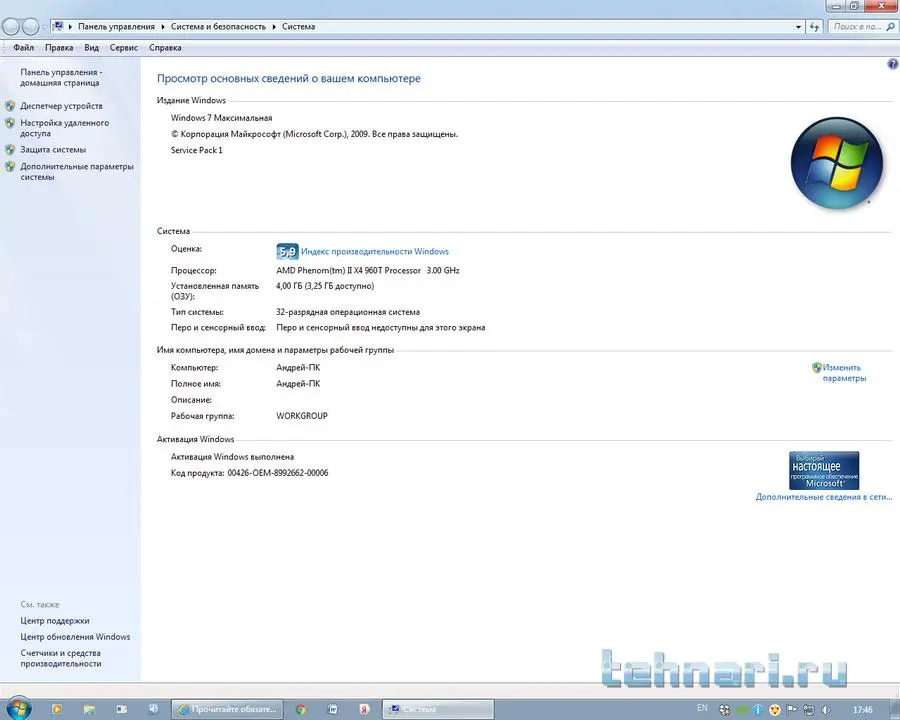Open recent pages dropdown beside Forward button

[43, 27]
